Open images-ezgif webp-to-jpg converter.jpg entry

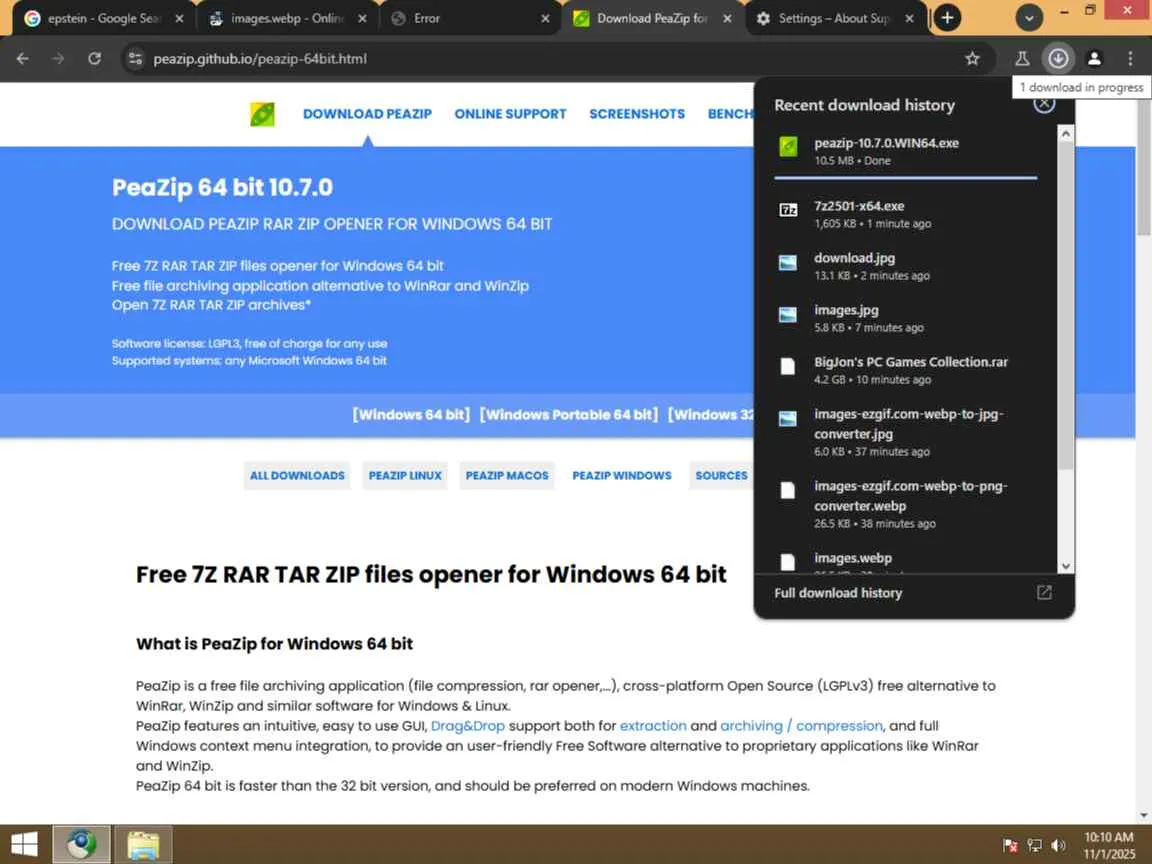point(905,432)
